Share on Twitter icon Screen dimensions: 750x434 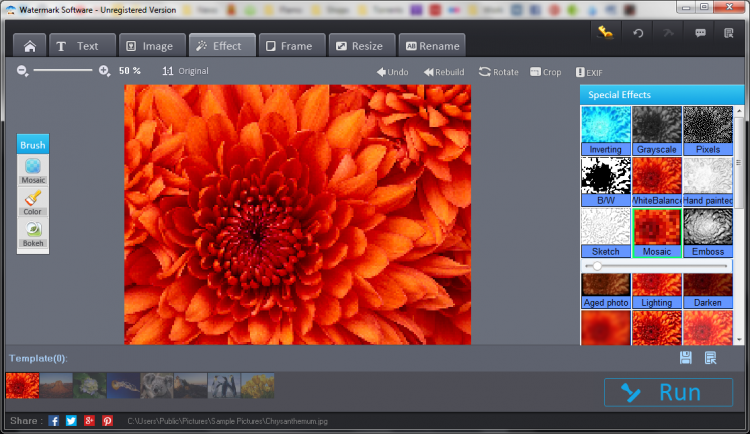pos(71,421)
